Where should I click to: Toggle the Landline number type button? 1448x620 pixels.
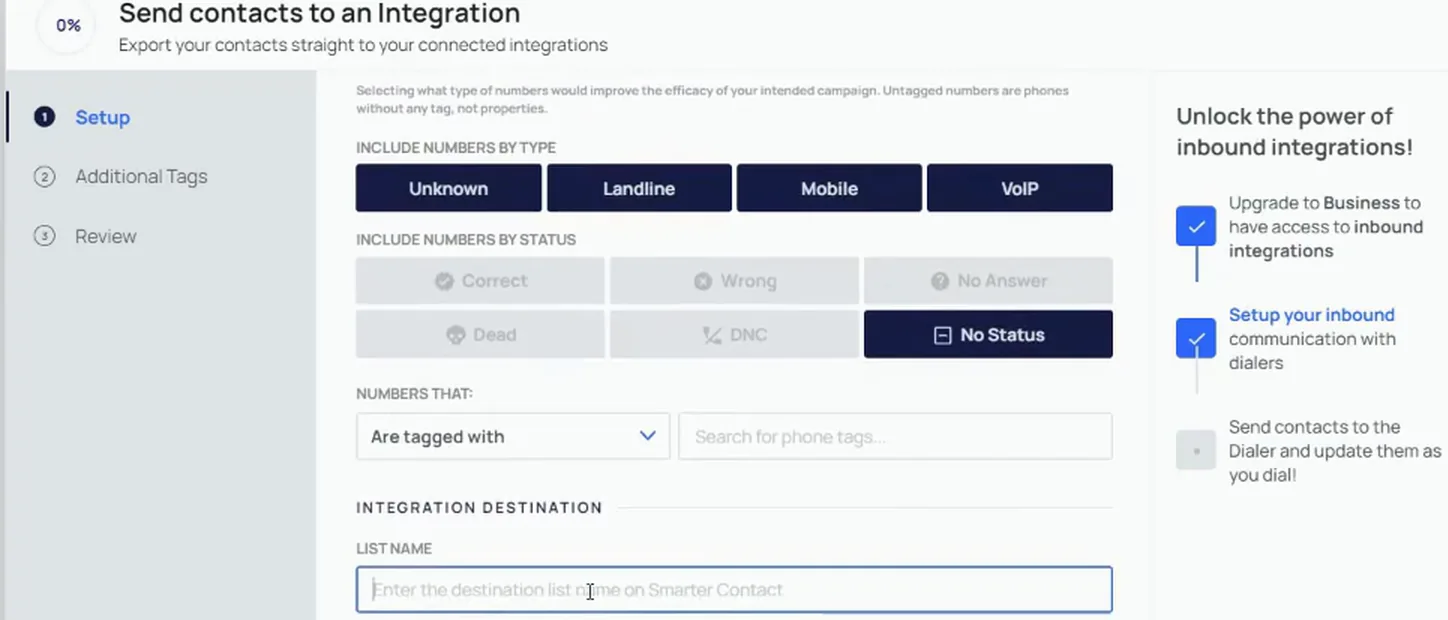[x=639, y=188]
